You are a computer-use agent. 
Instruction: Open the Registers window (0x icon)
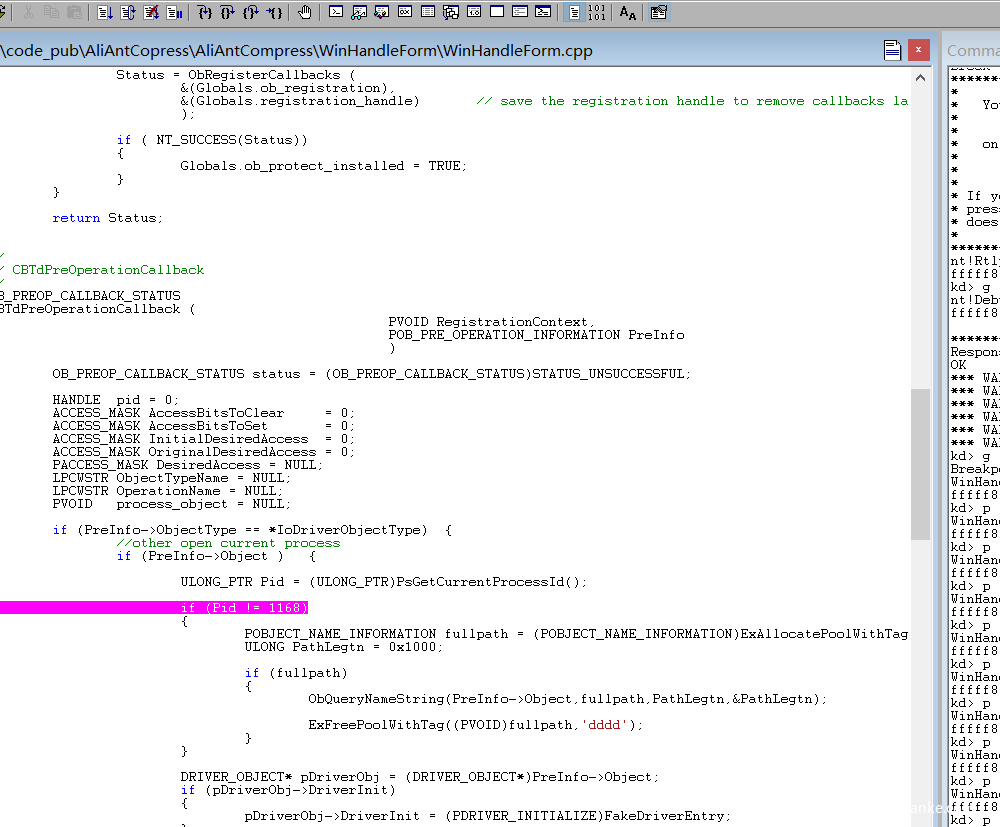[x=405, y=13]
